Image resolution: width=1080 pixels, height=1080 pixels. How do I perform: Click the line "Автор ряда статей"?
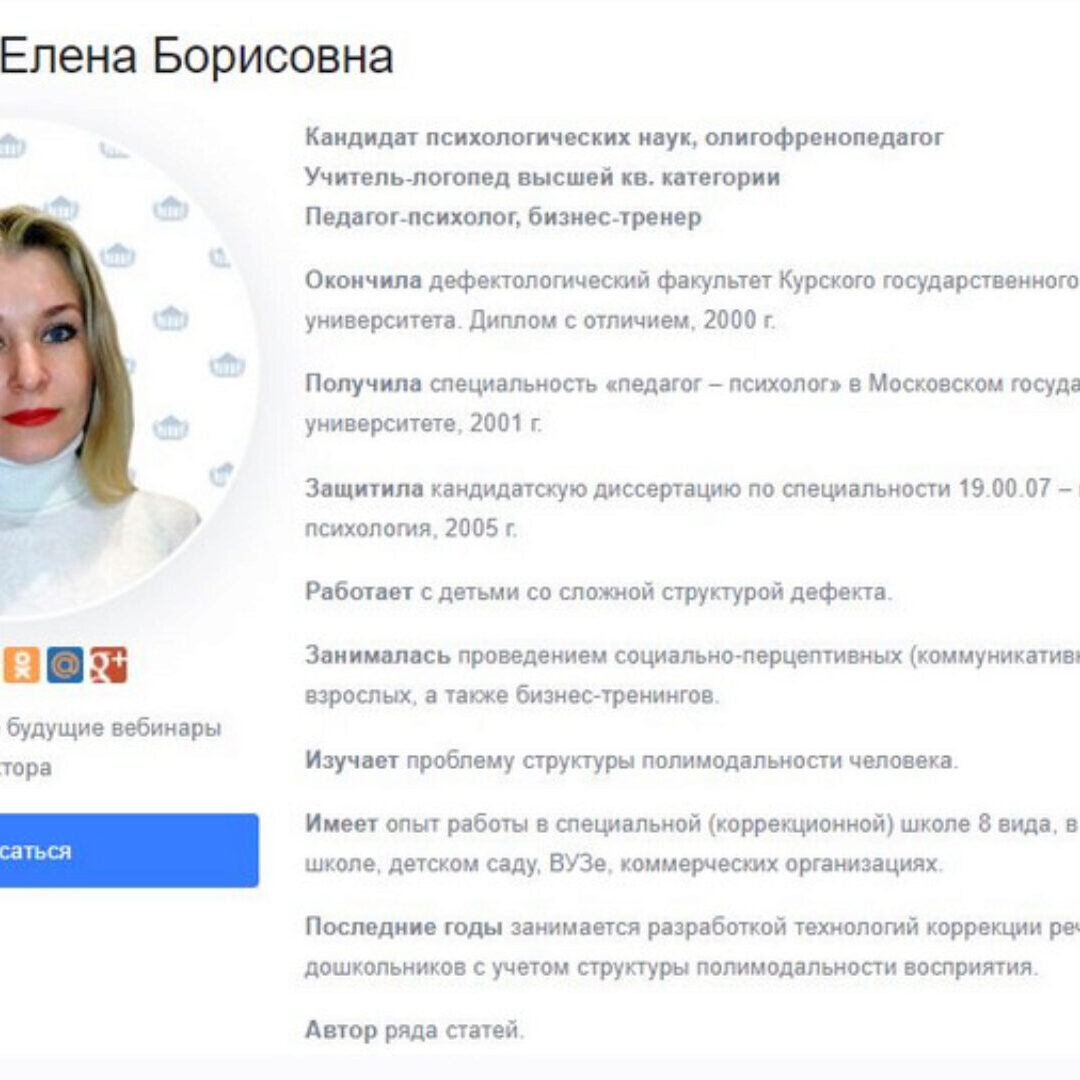(415, 1030)
